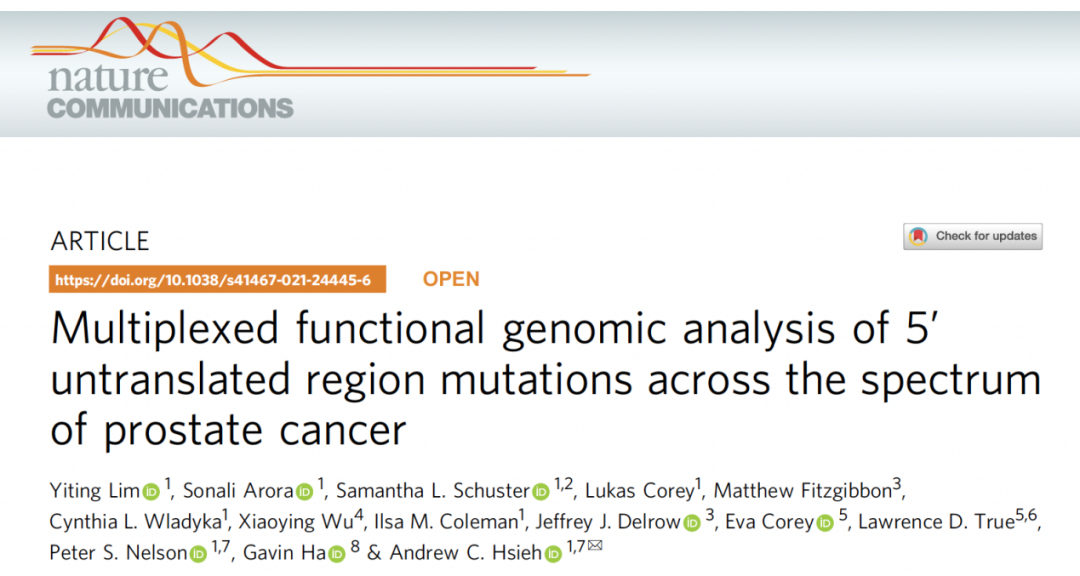This screenshot has width=1080, height=576.
Task: Click ORCID icon beside Samantha L. Schuster
Action: [541, 492]
